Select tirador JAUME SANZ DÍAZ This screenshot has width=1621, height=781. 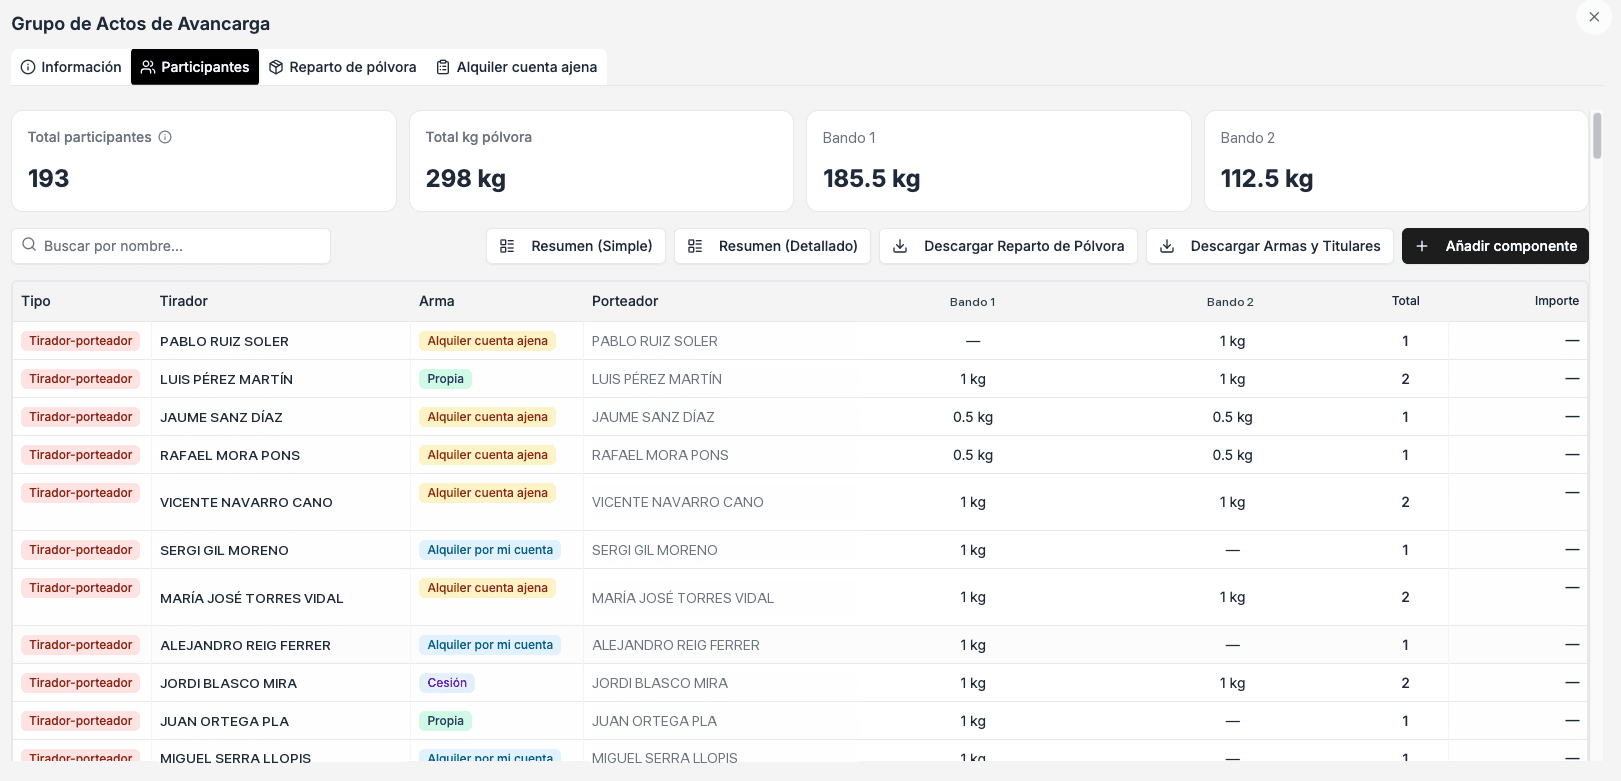coord(221,417)
